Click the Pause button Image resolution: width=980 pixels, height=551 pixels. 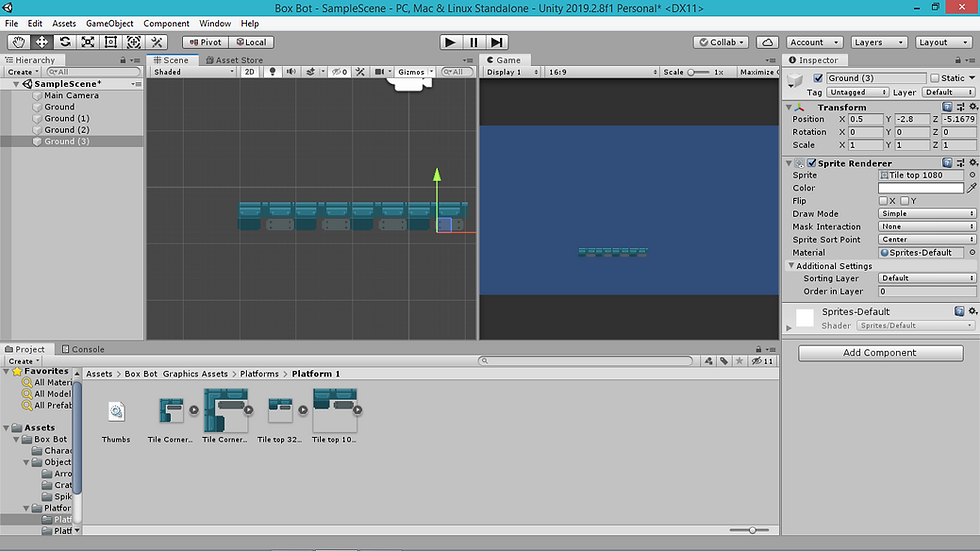pos(474,42)
